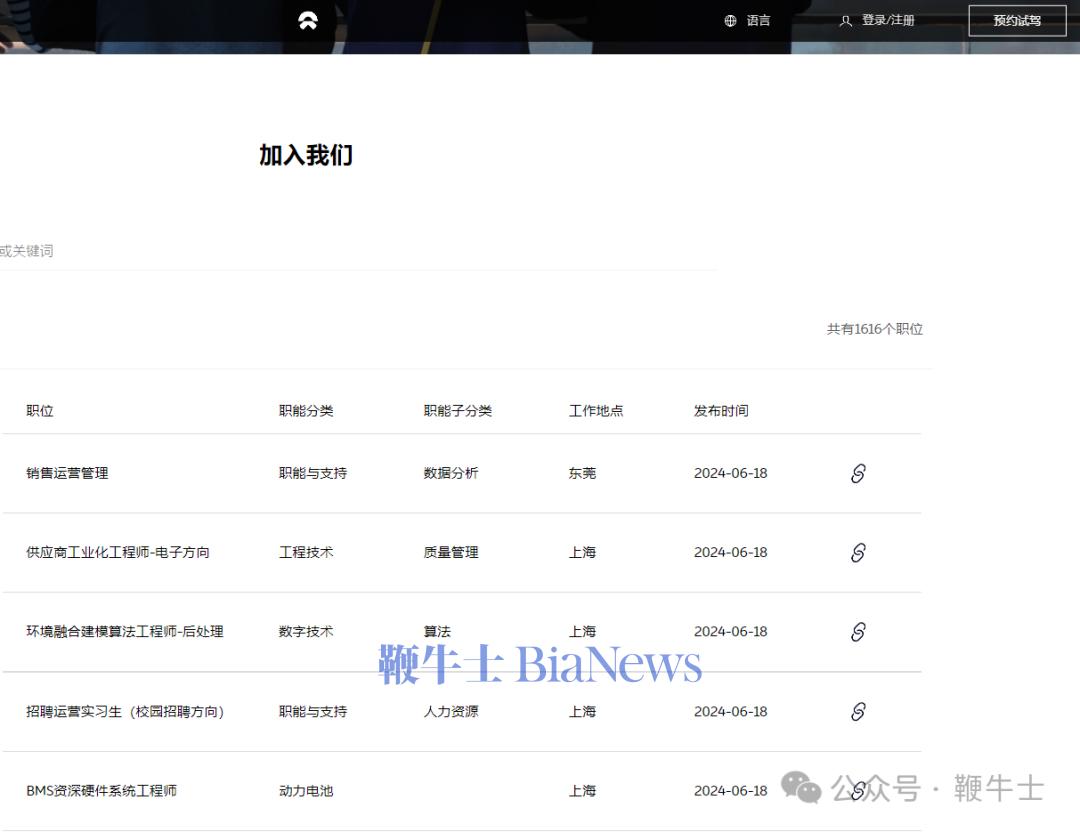Open link icon for 招聘运营实习生 row
Screen dimensions: 1080x832
click(x=858, y=711)
